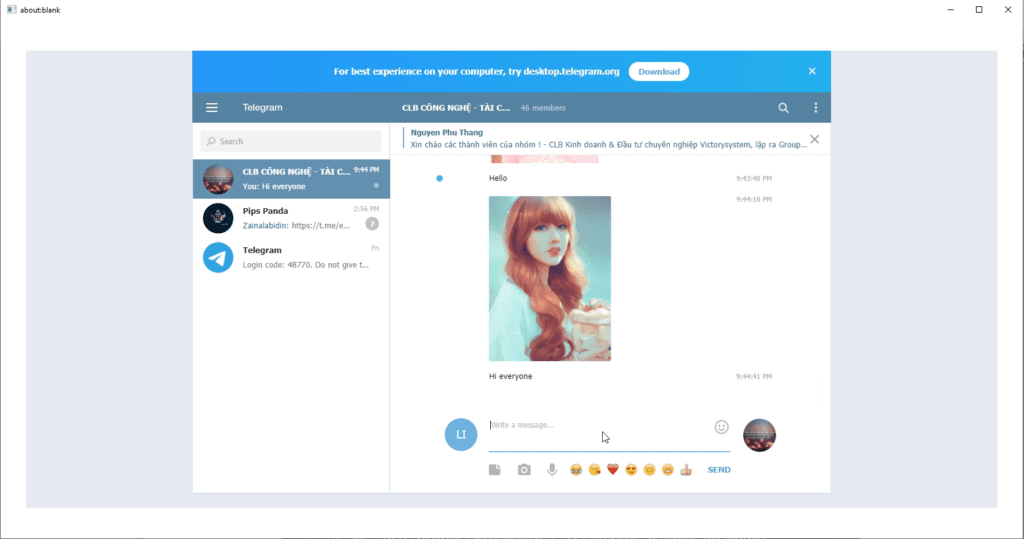The width and height of the screenshot is (1024, 539).
Task: Click the LI user avatar beside message box
Action: click(461, 434)
